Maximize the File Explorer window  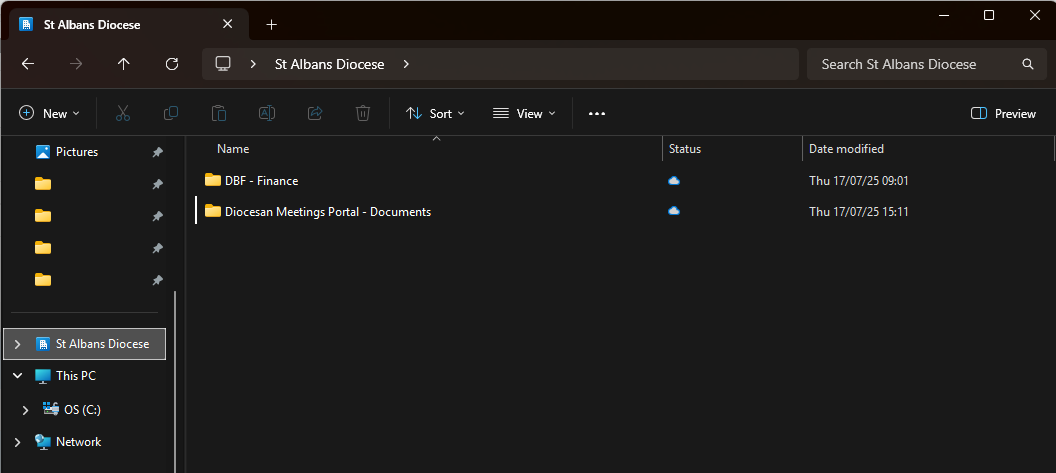(989, 15)
